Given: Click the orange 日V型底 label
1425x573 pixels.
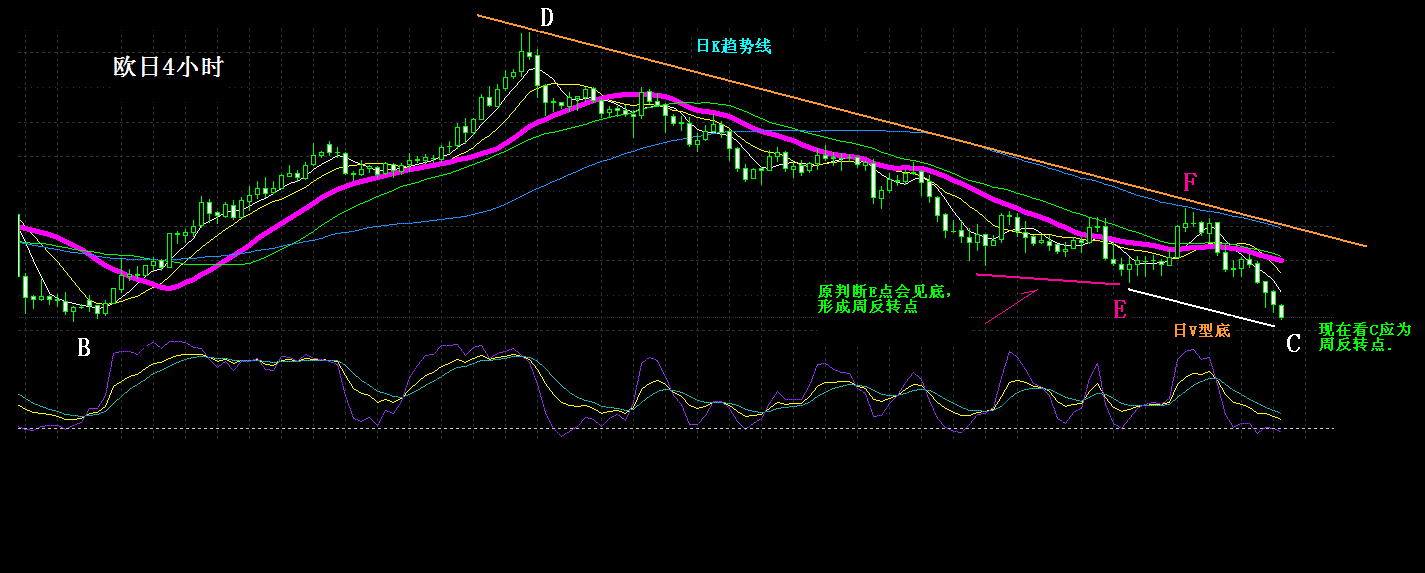Looking at the screenshot, I should click(x=1201, y=330).
